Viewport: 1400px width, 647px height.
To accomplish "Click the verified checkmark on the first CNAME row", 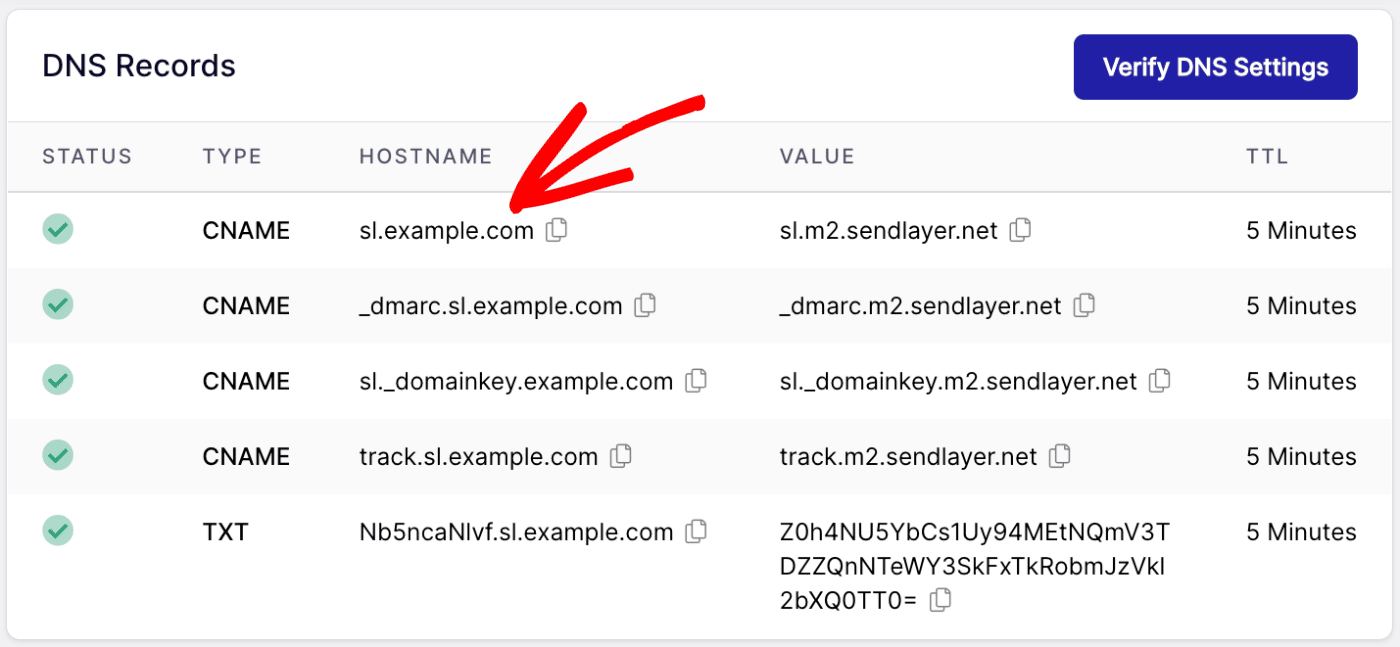I will pyautogui.click(x=57, y=230).
